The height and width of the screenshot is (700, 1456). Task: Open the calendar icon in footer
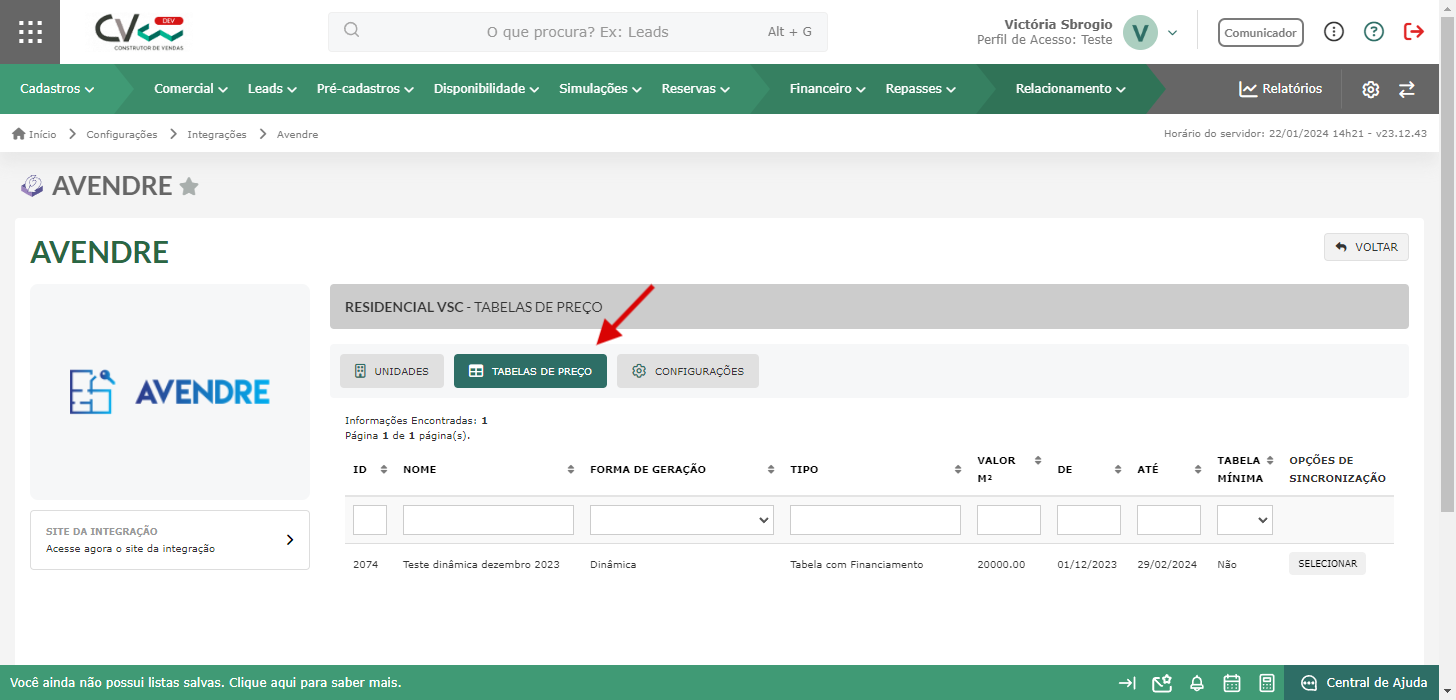(x=1232, y=683)
